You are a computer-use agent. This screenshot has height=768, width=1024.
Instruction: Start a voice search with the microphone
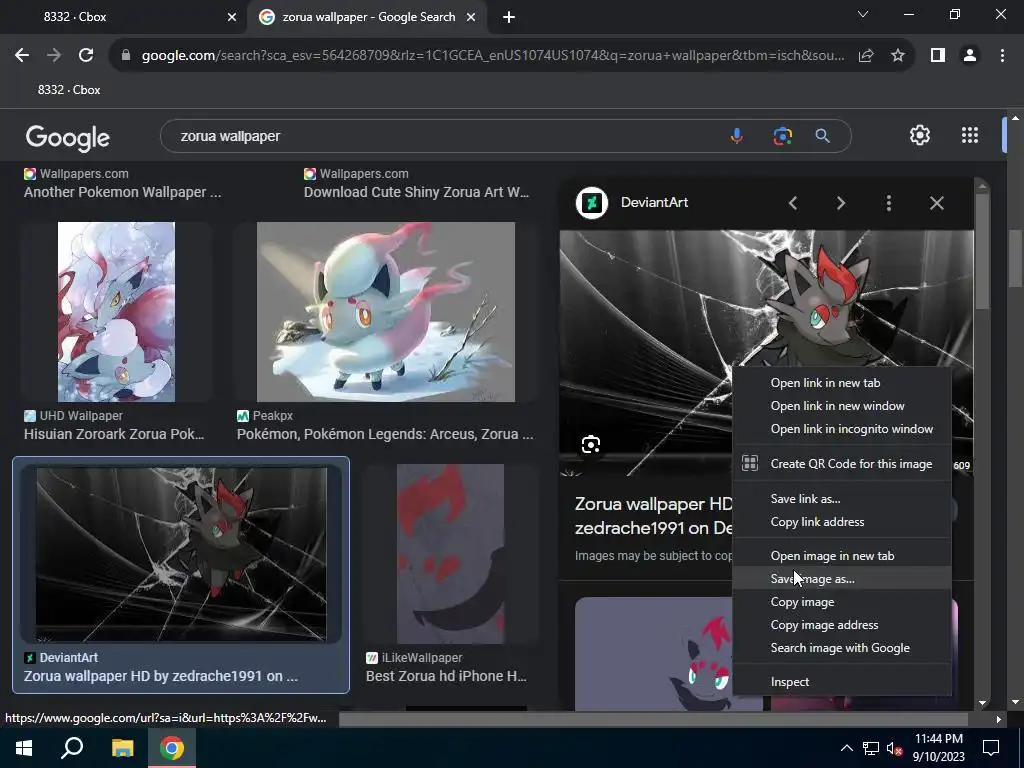click(x=737, y=136)
